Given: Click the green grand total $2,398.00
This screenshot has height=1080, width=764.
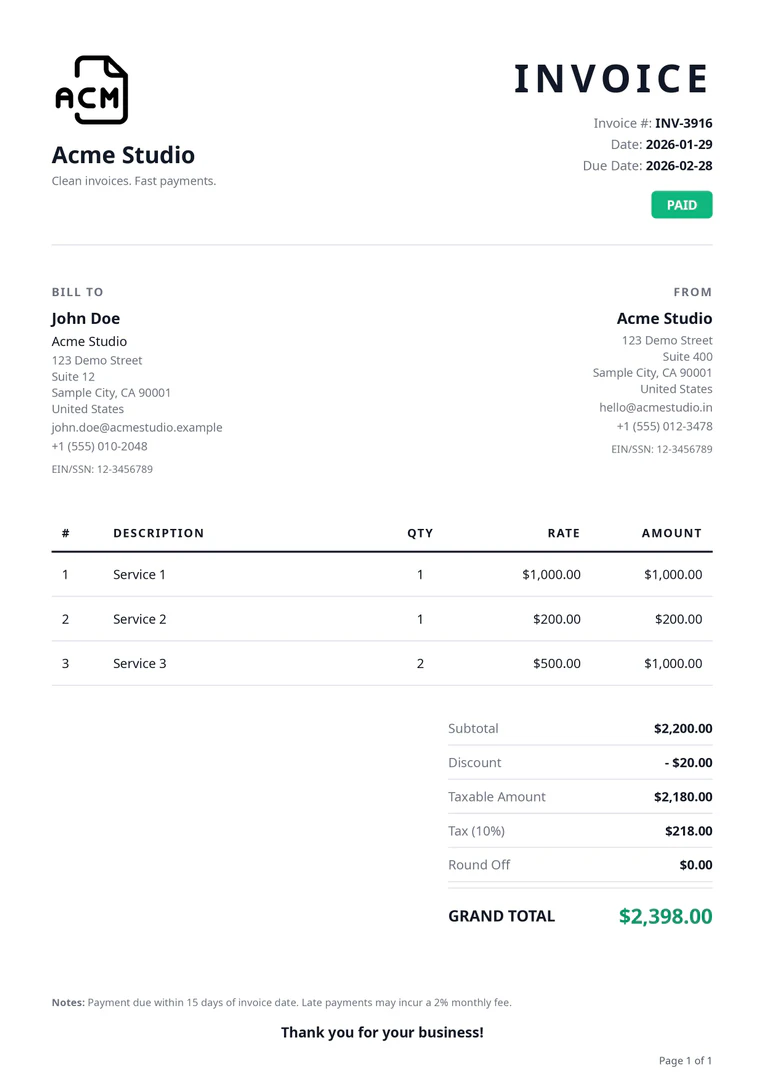Looking at the screenshot, I should click(665, 916).
